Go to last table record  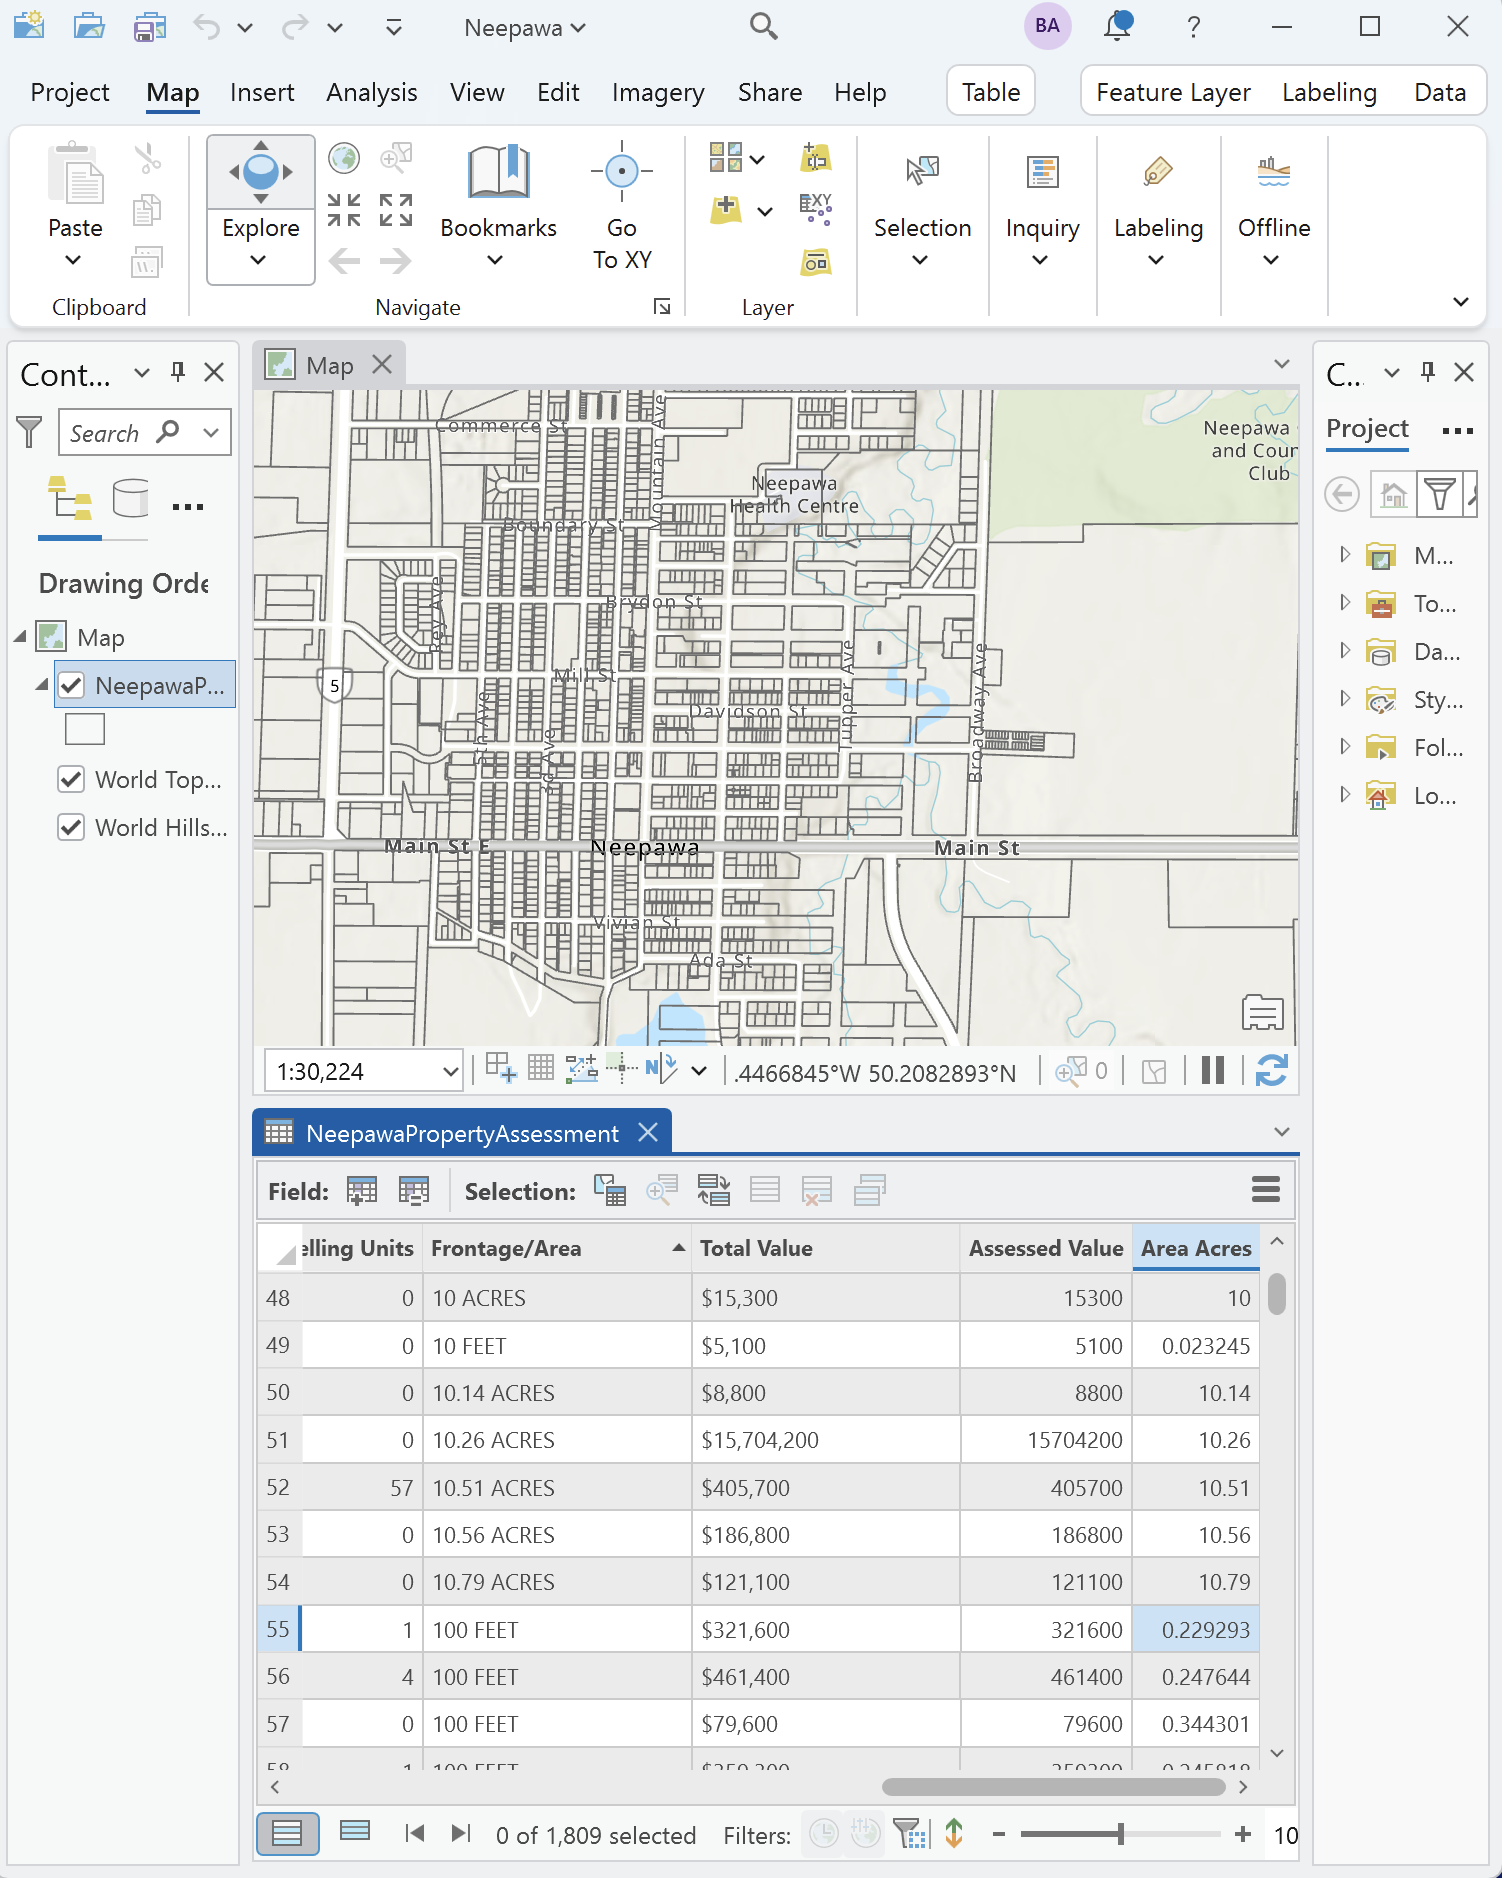pos(460,1833)
